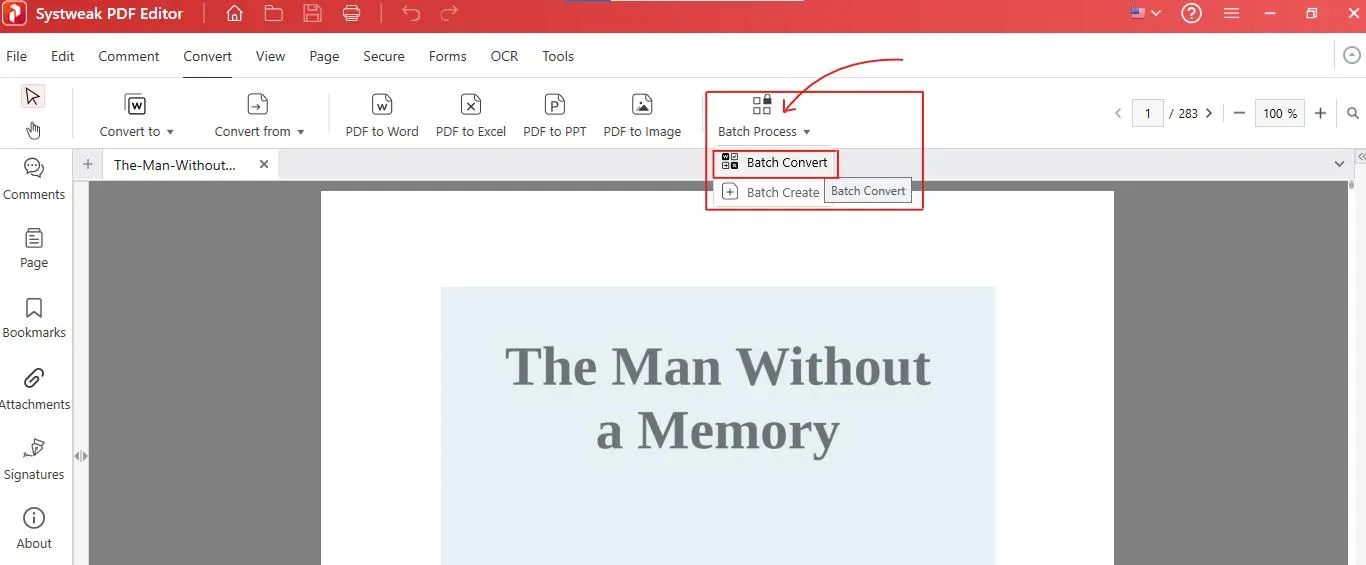Activate the arrow select tool
This screenshot has width=1366, height=565.
coord(33,97)
